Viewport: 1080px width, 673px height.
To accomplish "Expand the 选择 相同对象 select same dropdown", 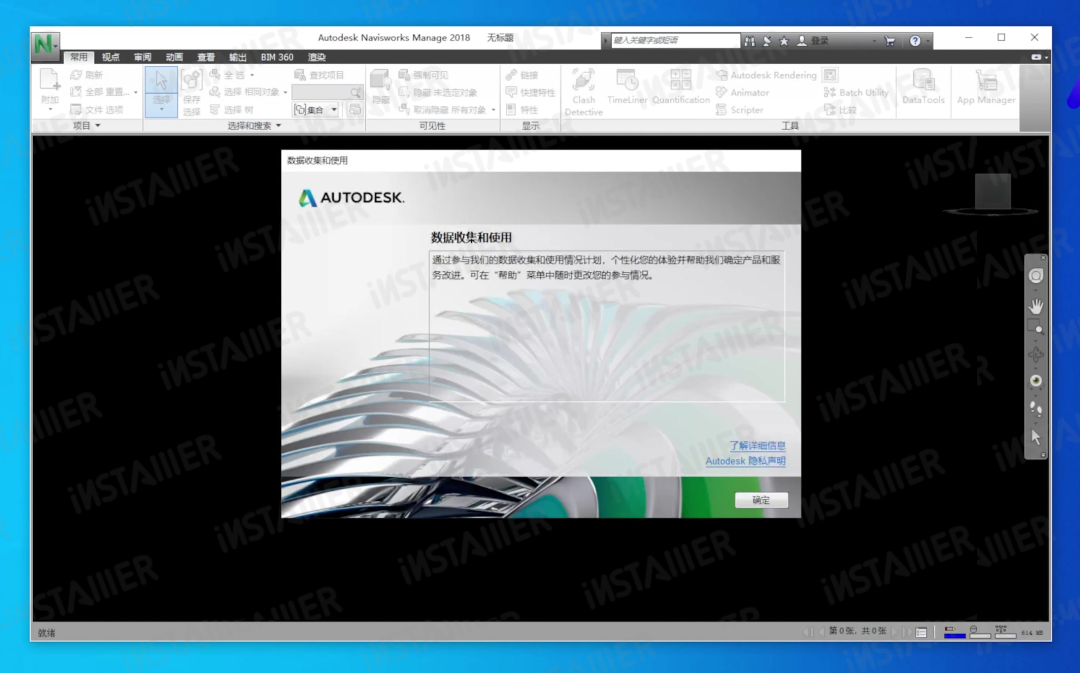I will (x=285, y=92).
